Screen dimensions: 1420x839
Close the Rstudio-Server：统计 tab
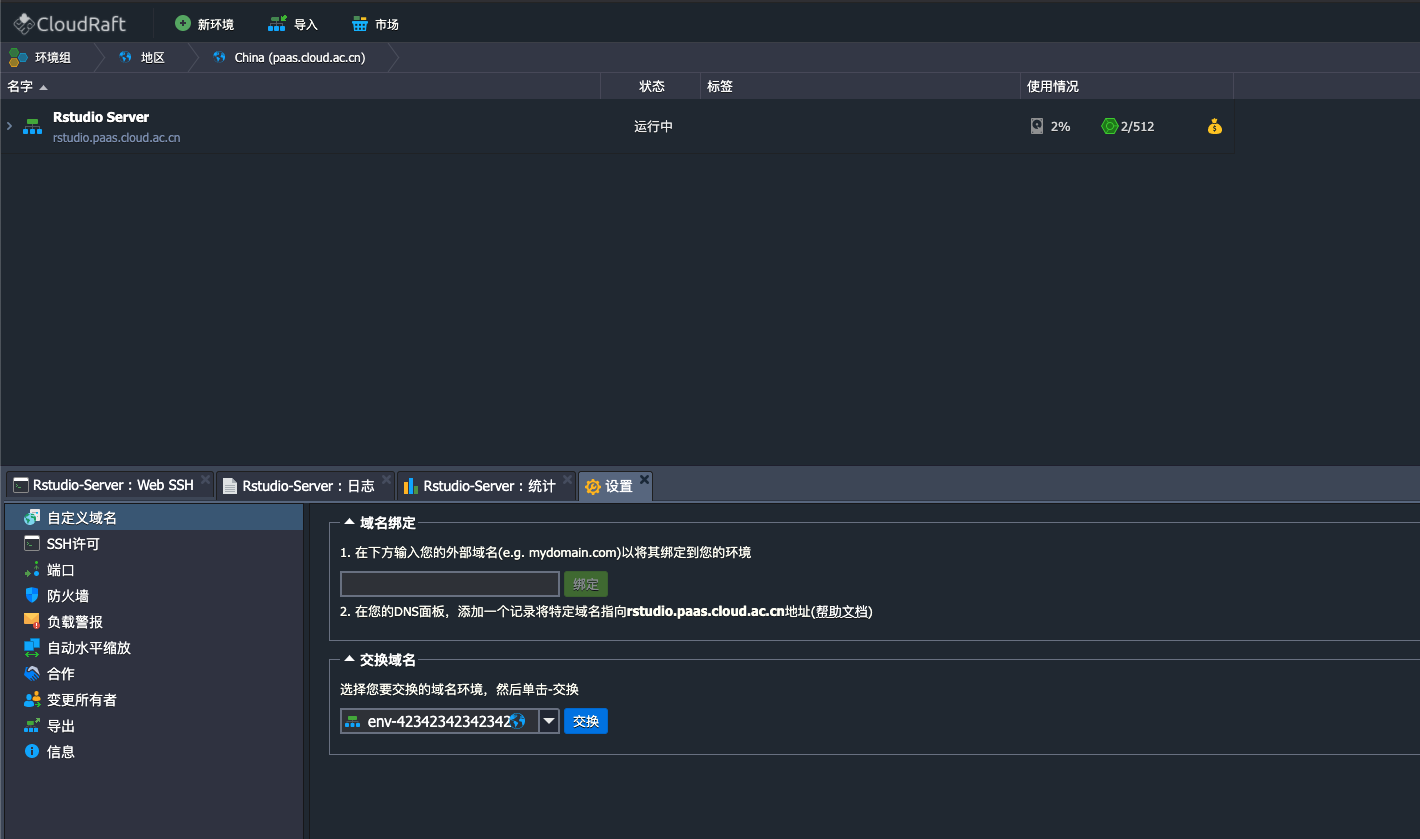click(x=567, y=480)
